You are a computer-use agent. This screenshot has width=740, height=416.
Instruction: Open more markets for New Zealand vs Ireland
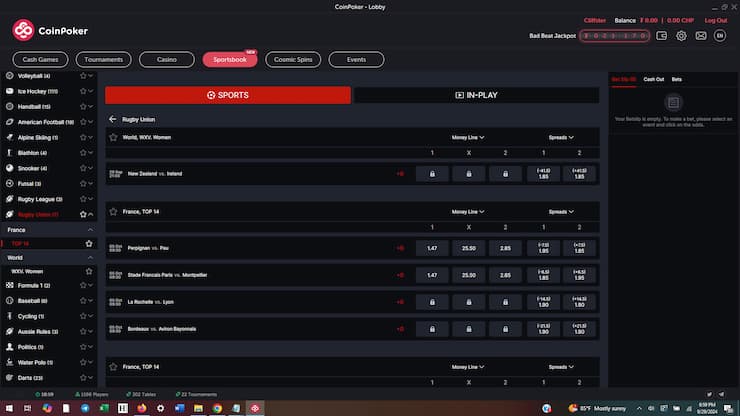click(x=400, y=174)
